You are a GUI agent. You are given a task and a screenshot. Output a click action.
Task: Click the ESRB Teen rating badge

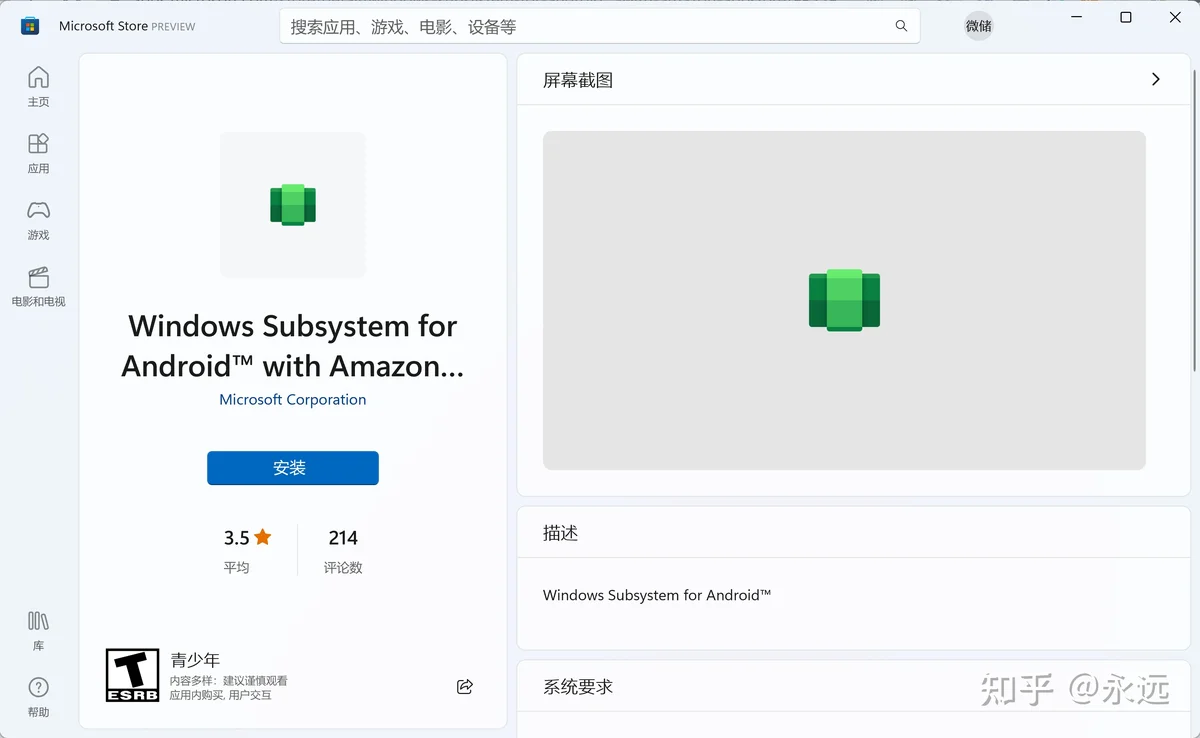pyautogui.click(x=132, y=675)
